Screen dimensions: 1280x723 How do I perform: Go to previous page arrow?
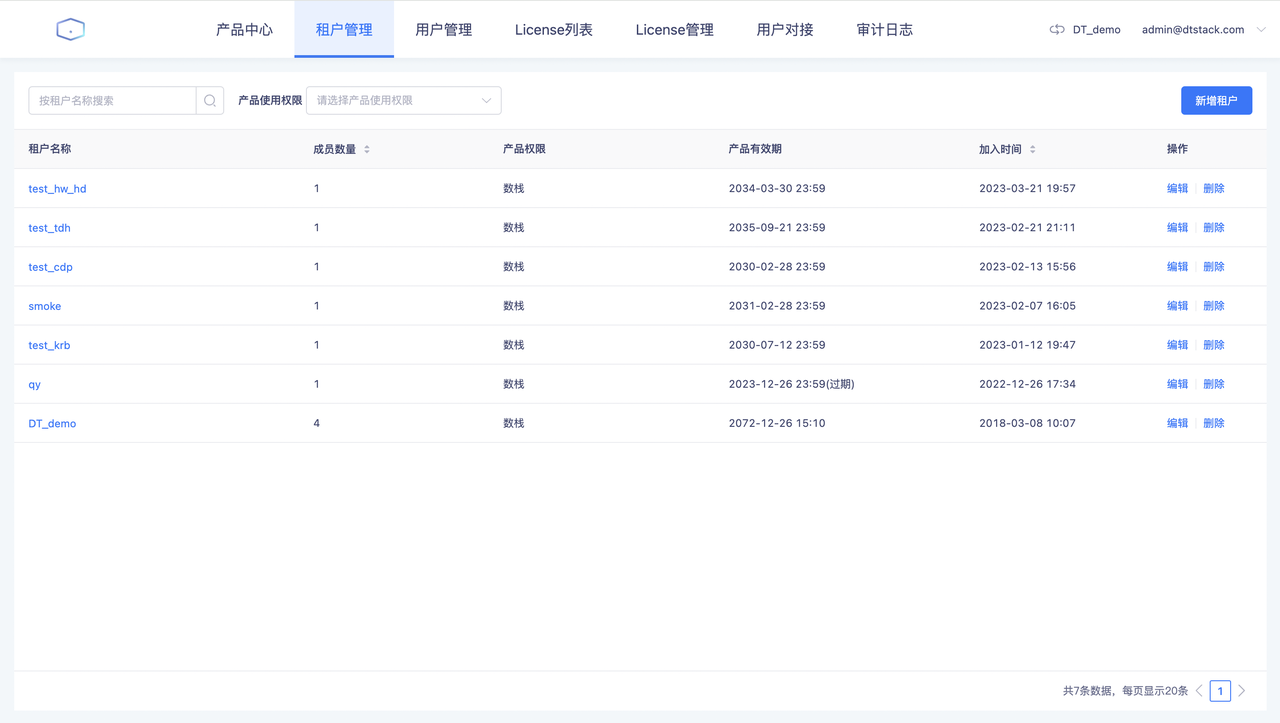coord(1200,691)
